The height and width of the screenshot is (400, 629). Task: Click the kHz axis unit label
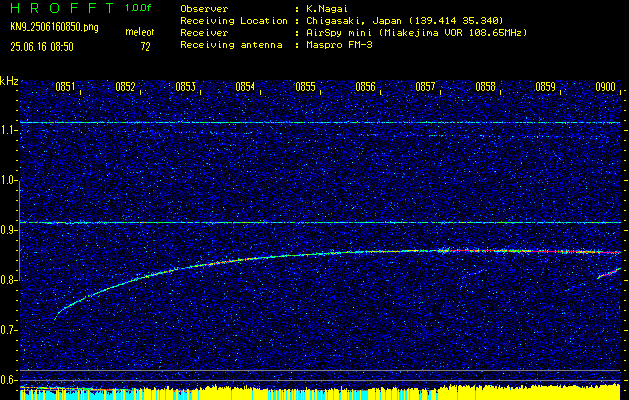[x=9, y=81]
